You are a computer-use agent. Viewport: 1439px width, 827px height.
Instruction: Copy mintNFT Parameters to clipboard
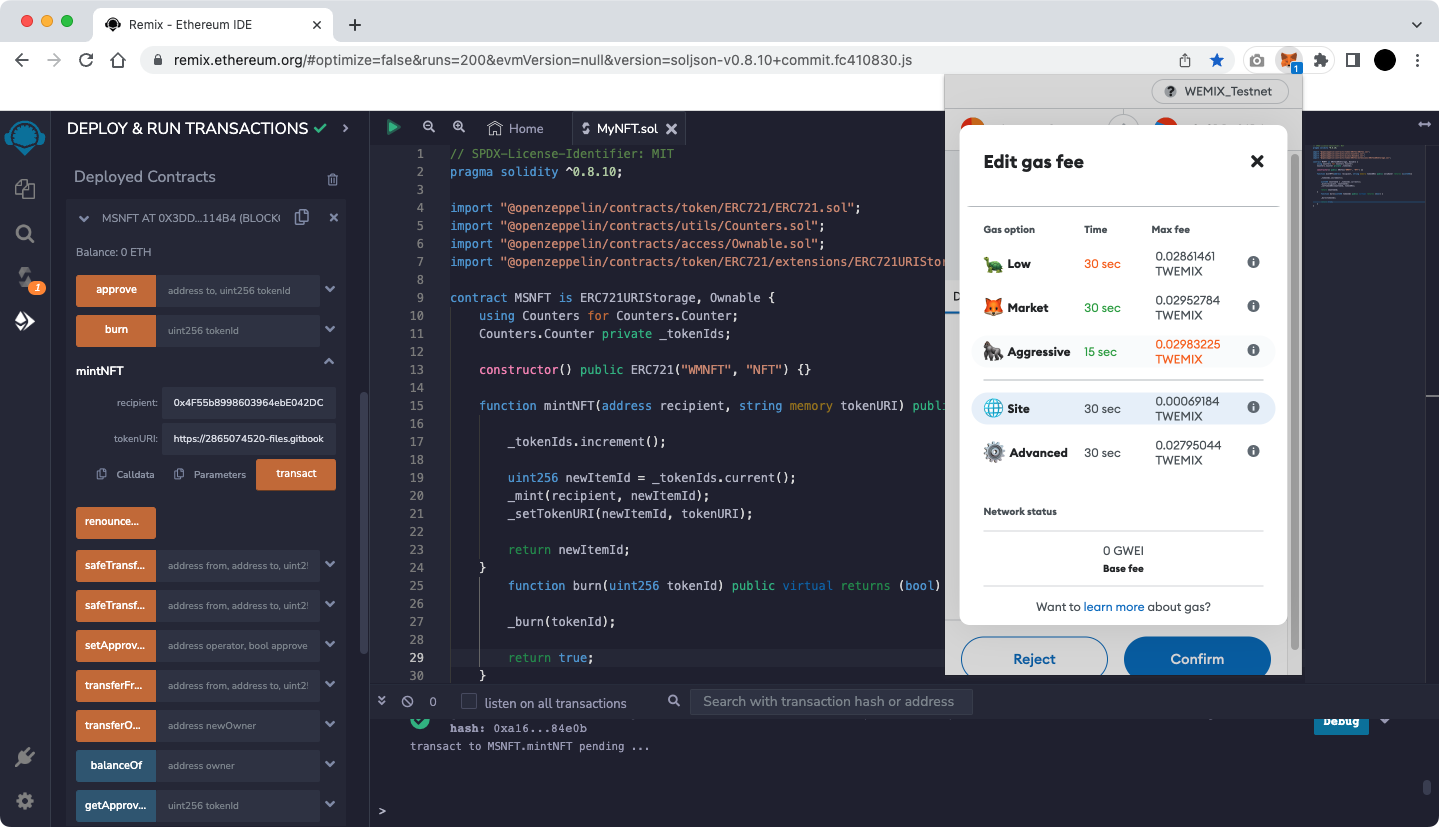tap(179, 474)
